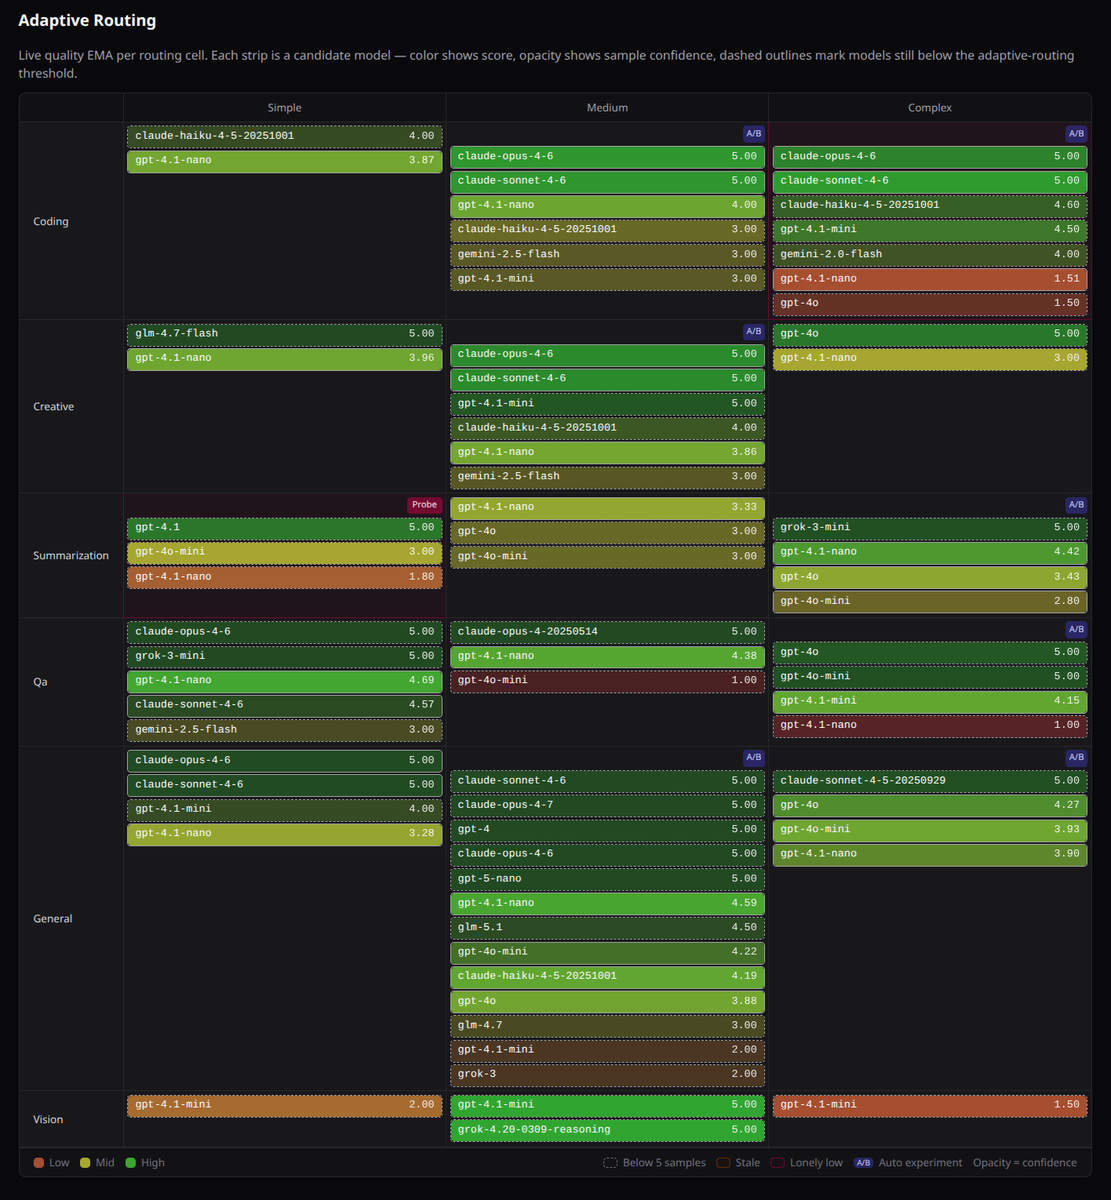Open gpt-4o-mini 3.93 strip in General Complex

[930, 830]
